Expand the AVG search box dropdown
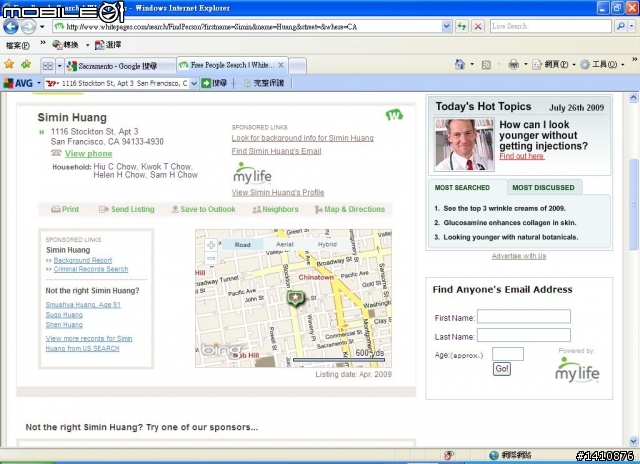The height and width of the screenshot is (464, 640). (194, 83)
